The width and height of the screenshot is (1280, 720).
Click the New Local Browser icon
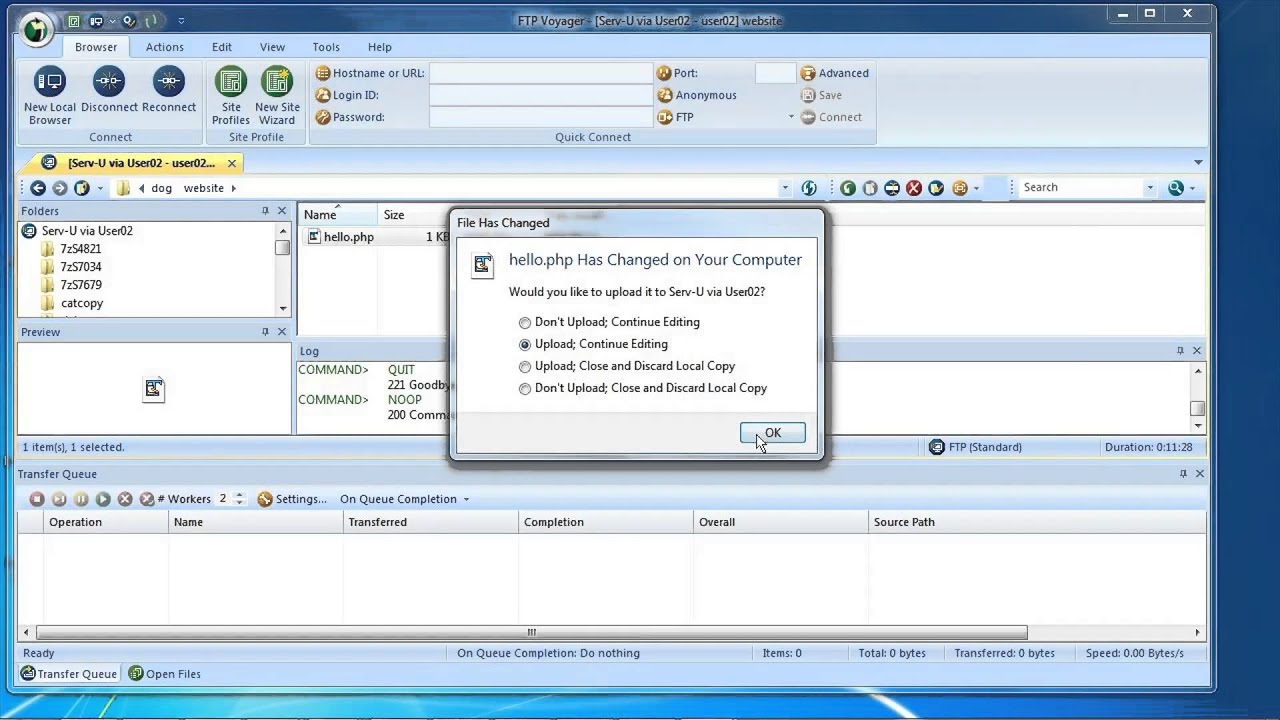[x=50, y=82]
